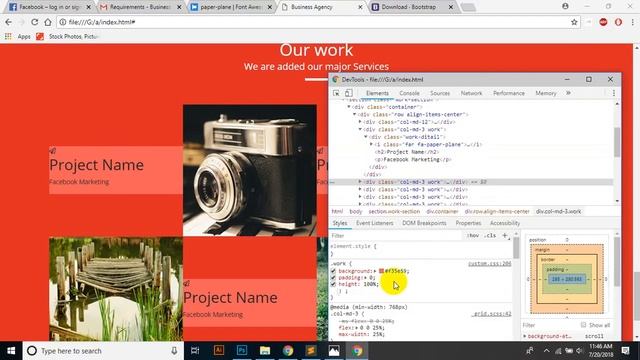Uncheck the background property checkbox
The image size is (640, 360).
(333, 271)
